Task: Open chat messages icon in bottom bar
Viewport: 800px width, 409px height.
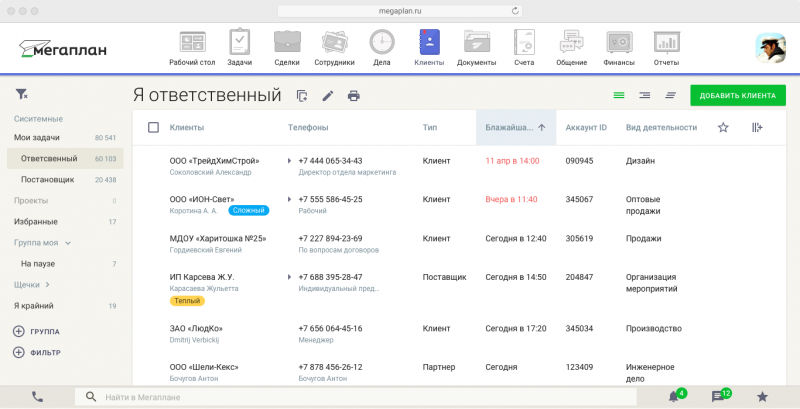Action: 717,397
